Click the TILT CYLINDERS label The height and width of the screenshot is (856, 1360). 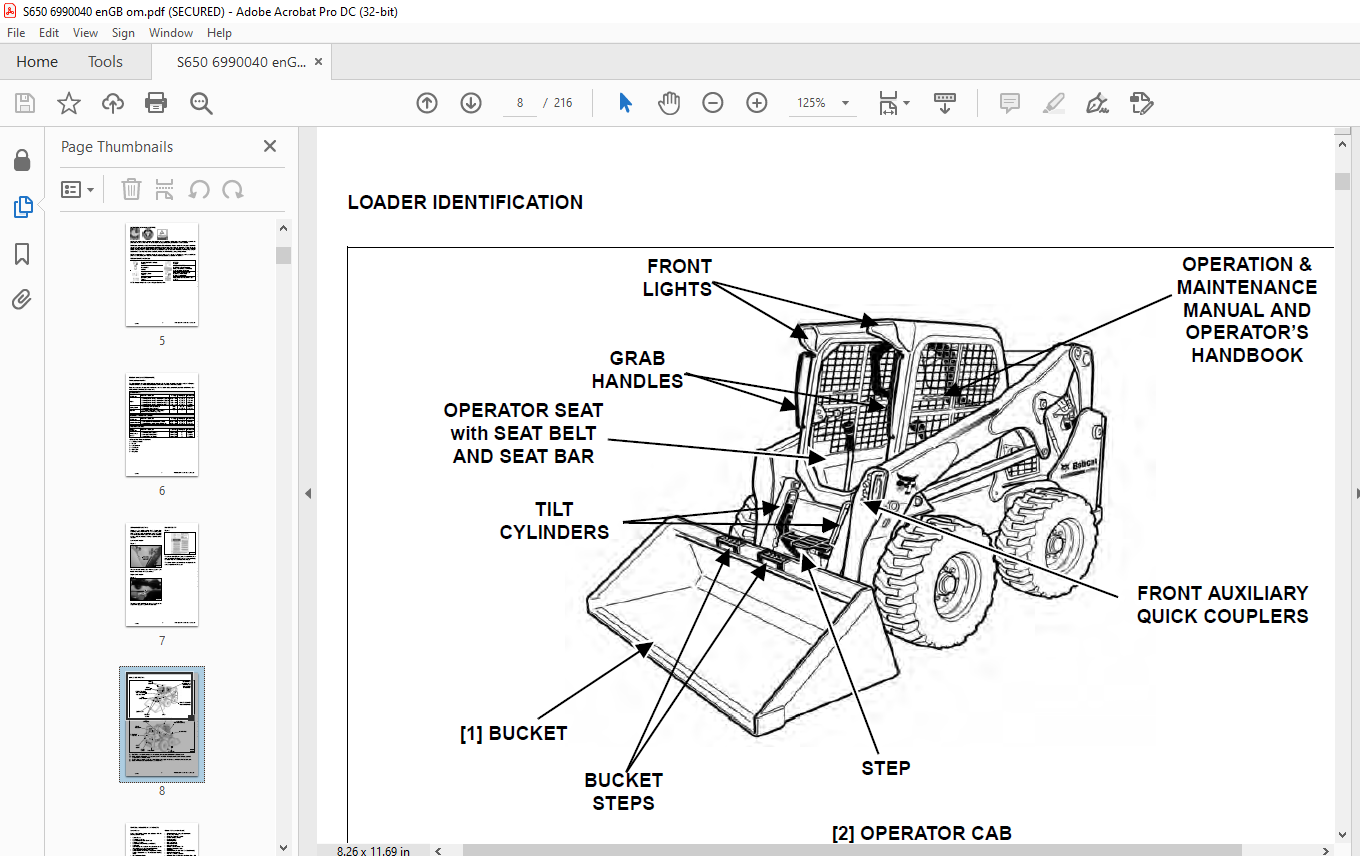[x=554, y=521]
